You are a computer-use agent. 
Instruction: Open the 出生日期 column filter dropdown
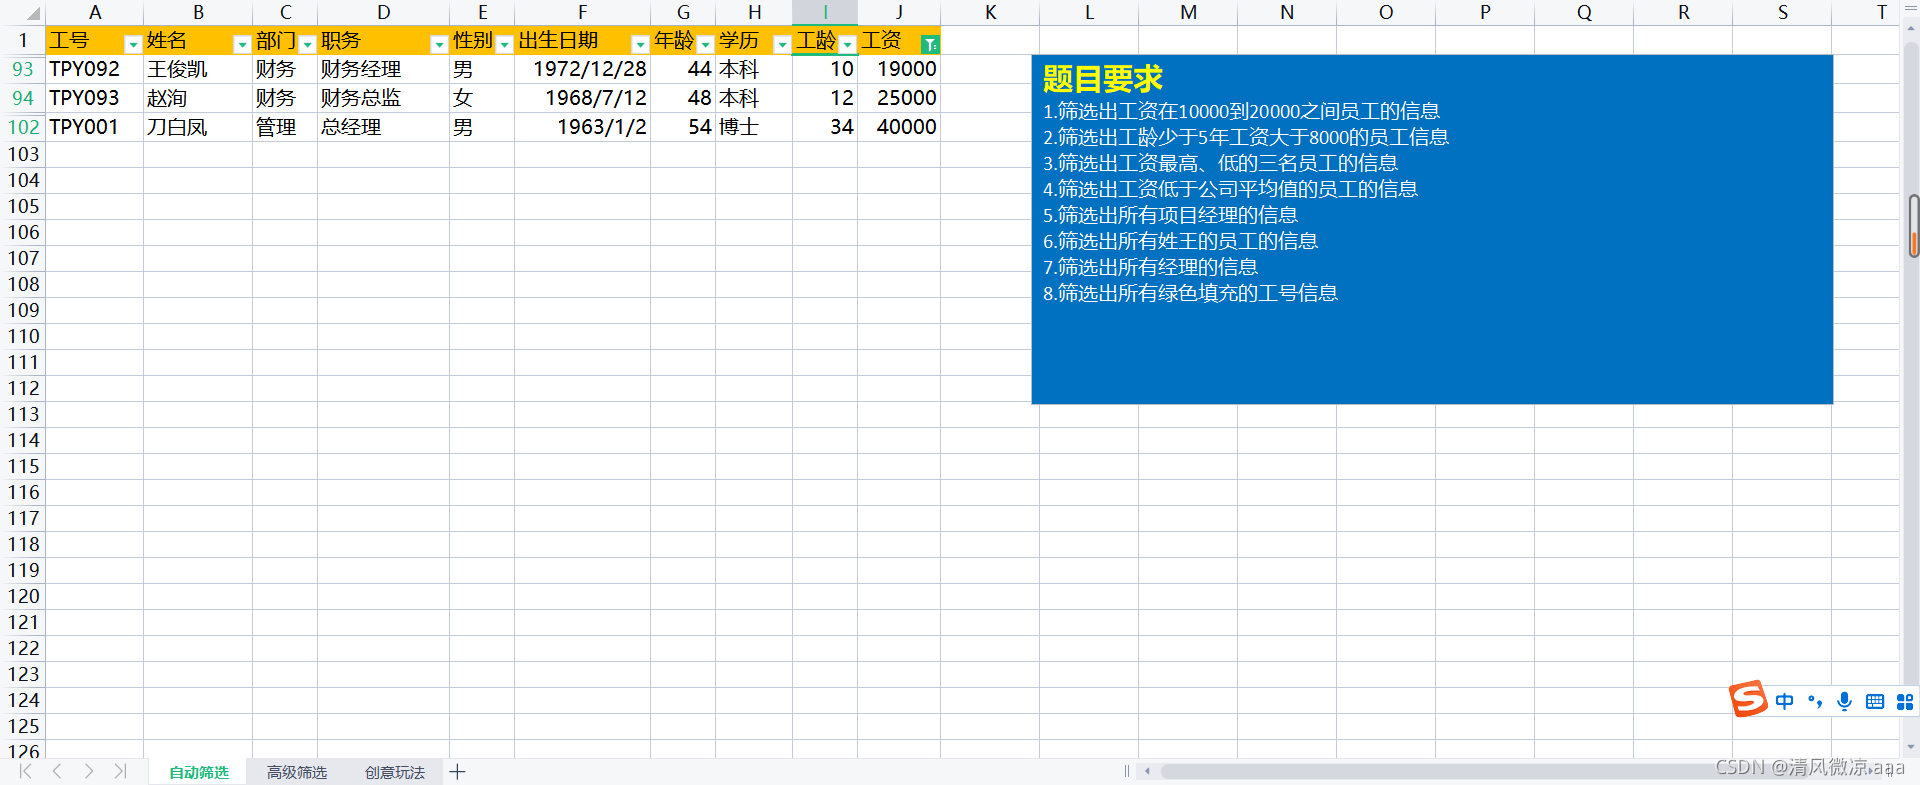(x=640, y=44)
